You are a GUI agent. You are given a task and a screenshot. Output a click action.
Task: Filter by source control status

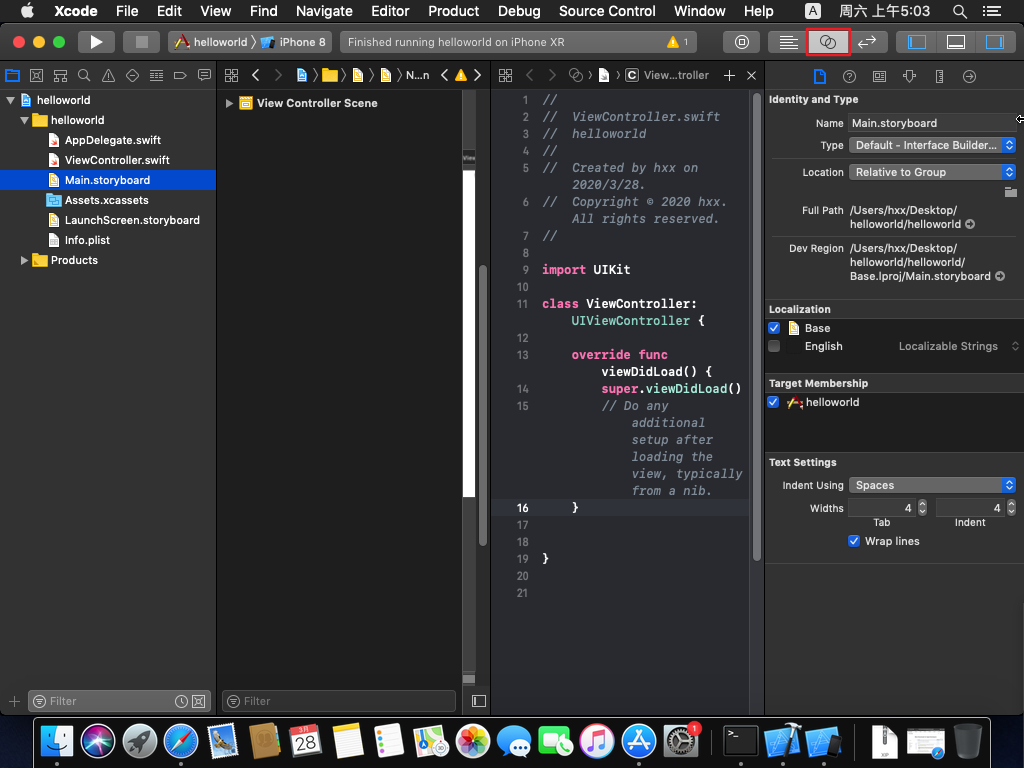click(x=199, y=701)
